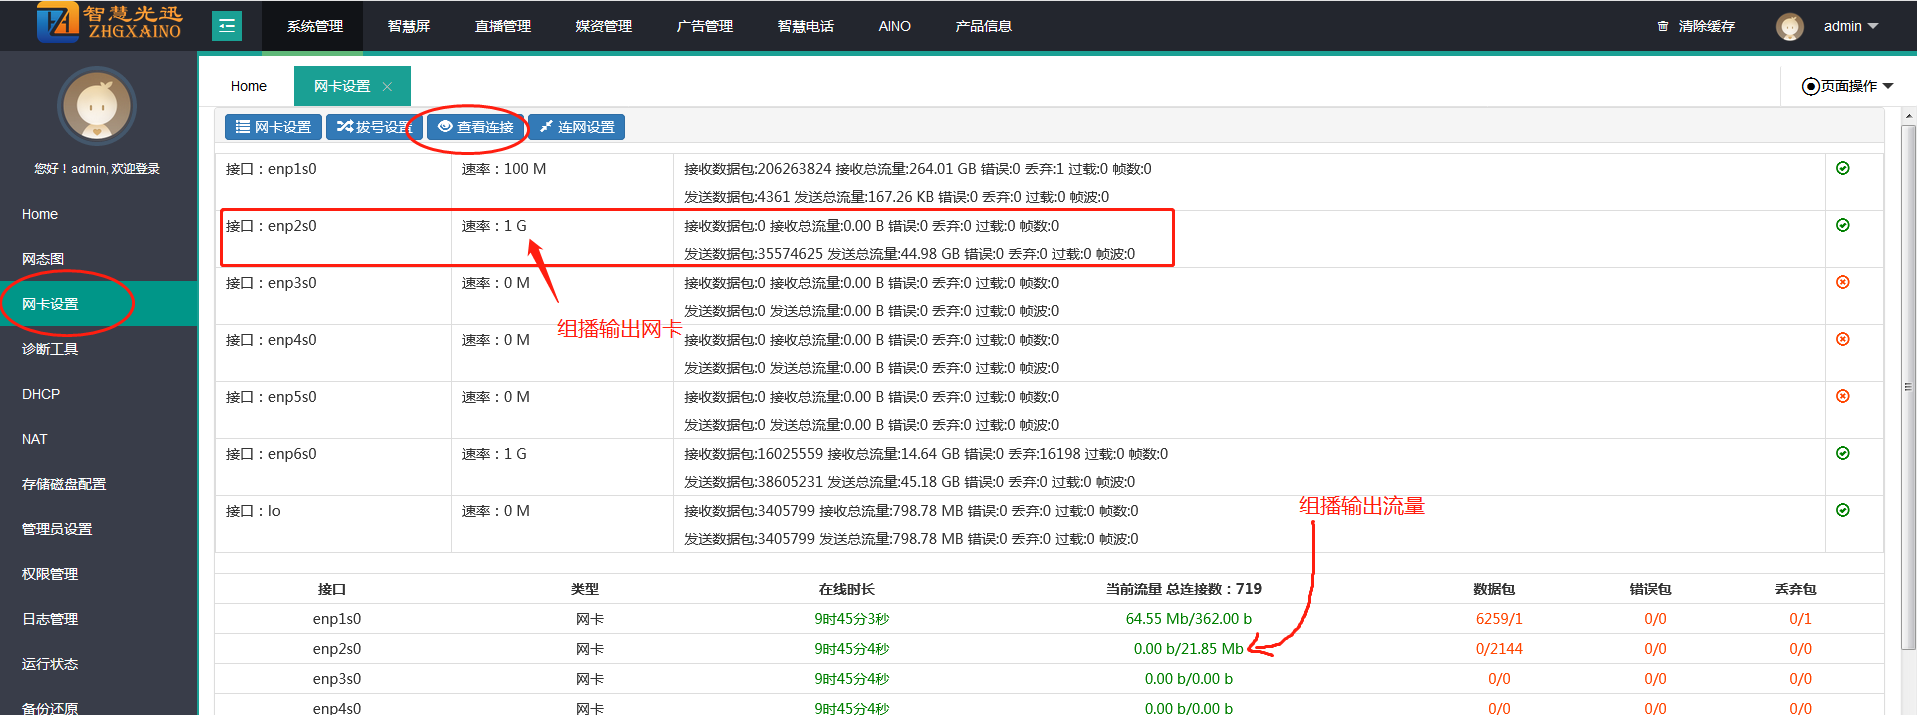The height and width of the screenshot is (715, 1917).
Task: Click the admin avatar in top bar
Action: [x=1789, y=26]
